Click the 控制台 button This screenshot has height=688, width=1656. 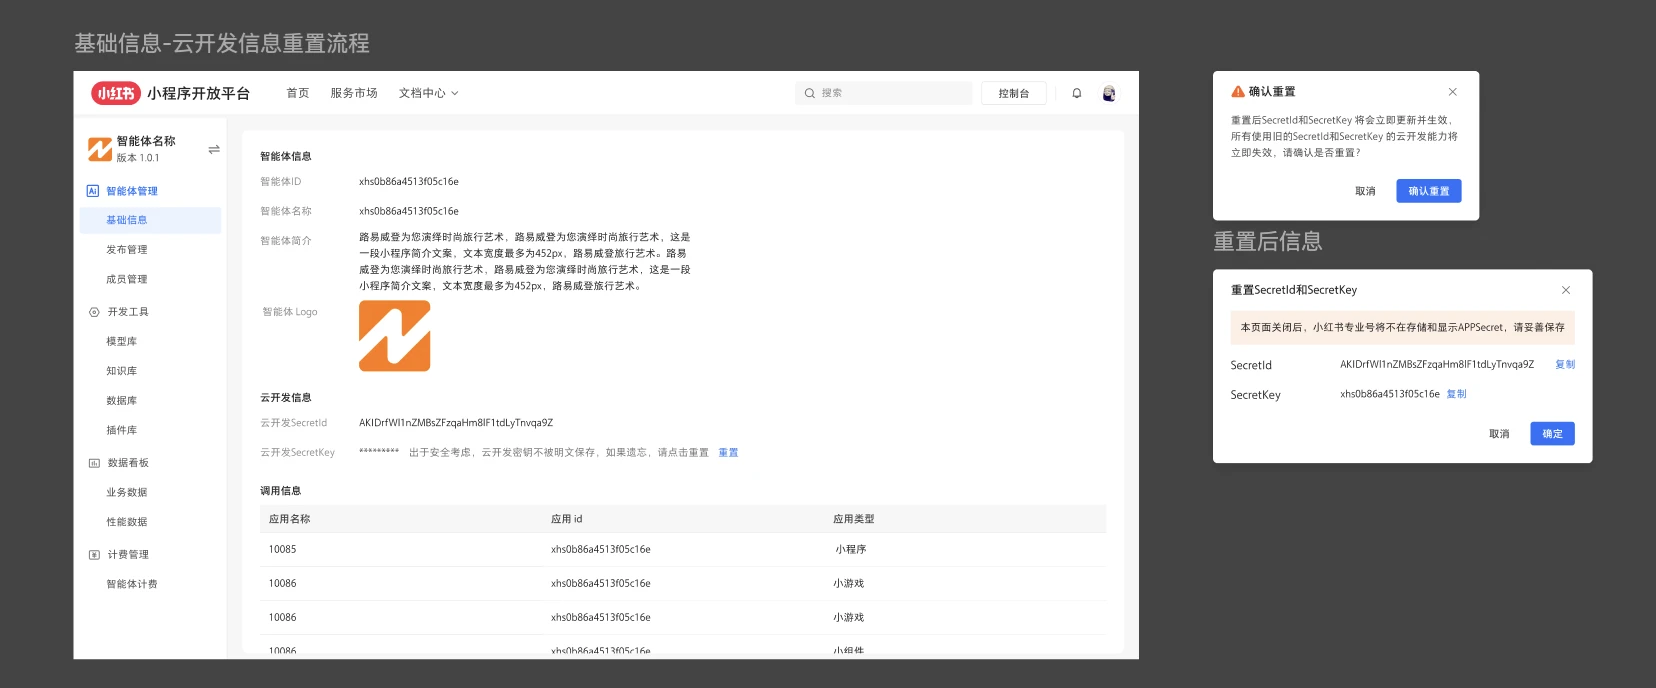pos(1013,93)
